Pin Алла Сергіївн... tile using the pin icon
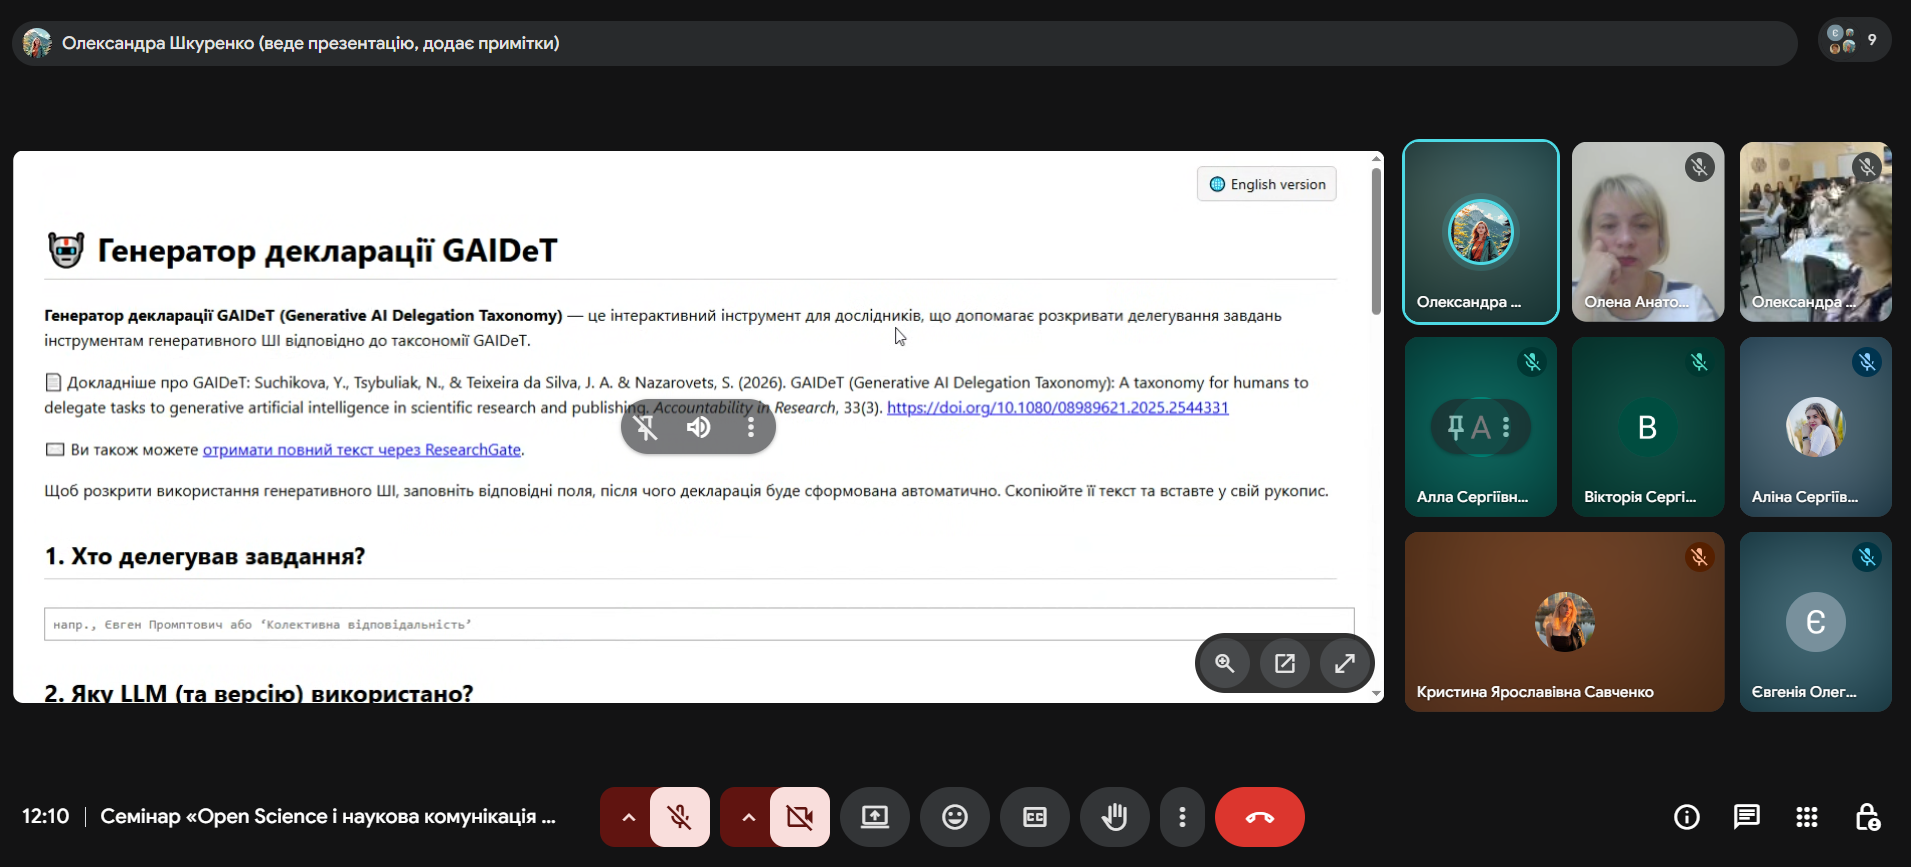This screenshot has height=867, width=1911. click(x=1456, y=428)
